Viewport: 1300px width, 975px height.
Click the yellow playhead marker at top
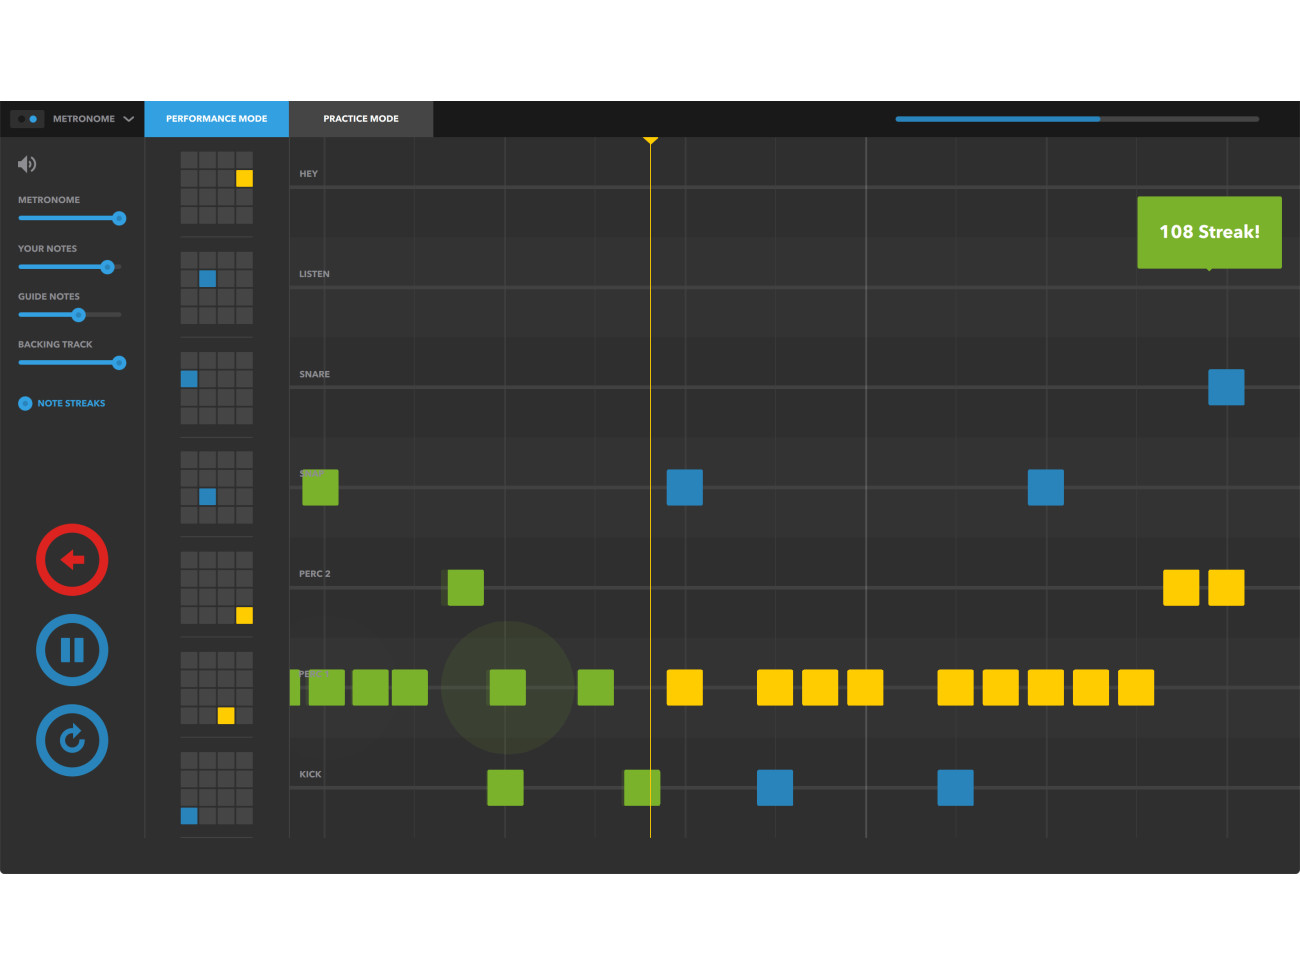650,140
